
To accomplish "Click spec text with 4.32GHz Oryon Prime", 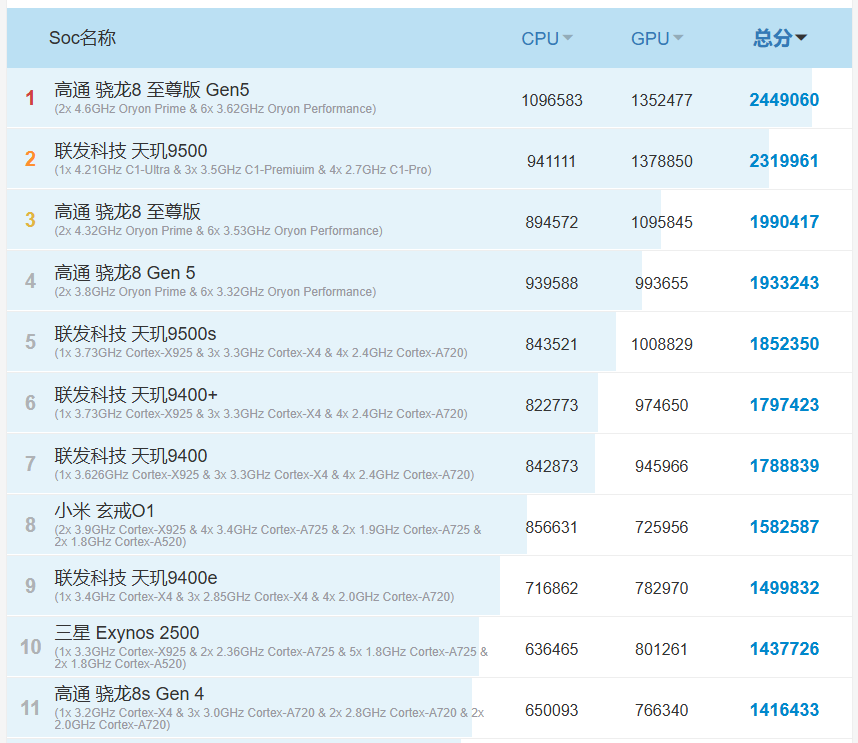I will [x=218, y=231].
